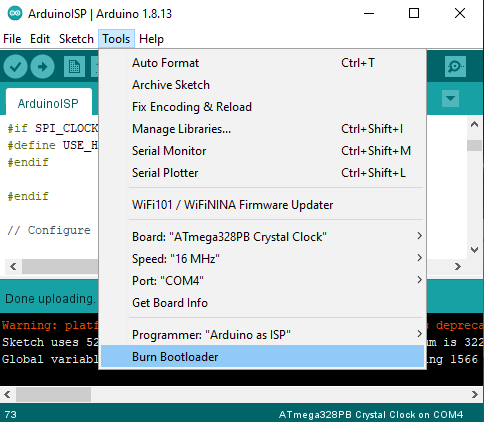This screenshot has height=422, width=484.
Task: Open Serial Monitor from Tools menu
Action: (262, 151)
